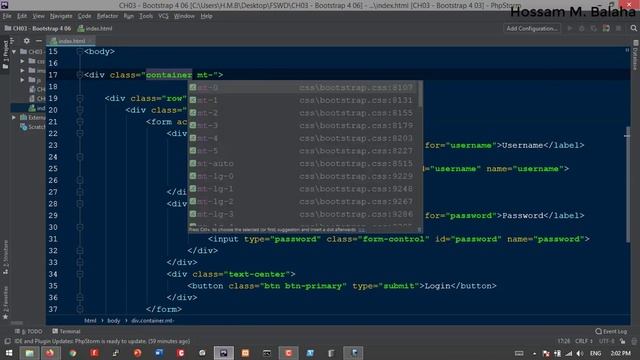640x360 pixels.
Task: Click the Stop icon in the toolbar
Action: point(618,28)
